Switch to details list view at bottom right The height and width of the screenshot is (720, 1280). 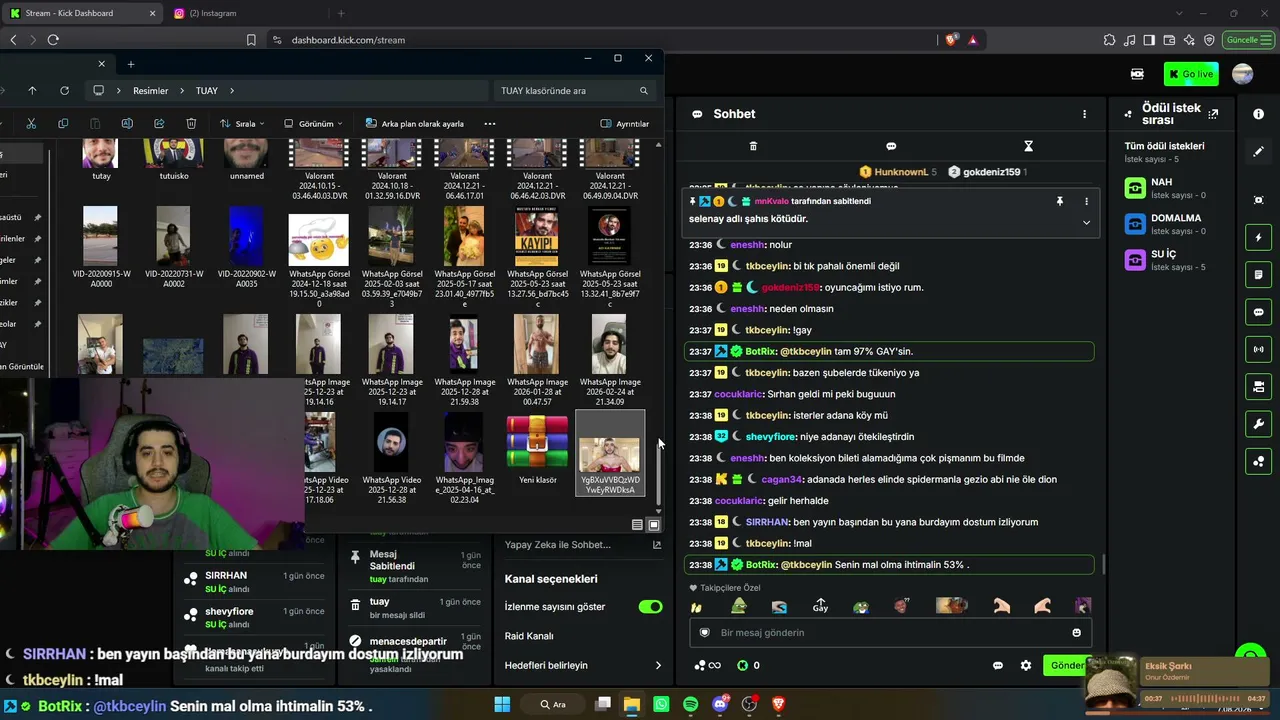(x=637, y=524)
